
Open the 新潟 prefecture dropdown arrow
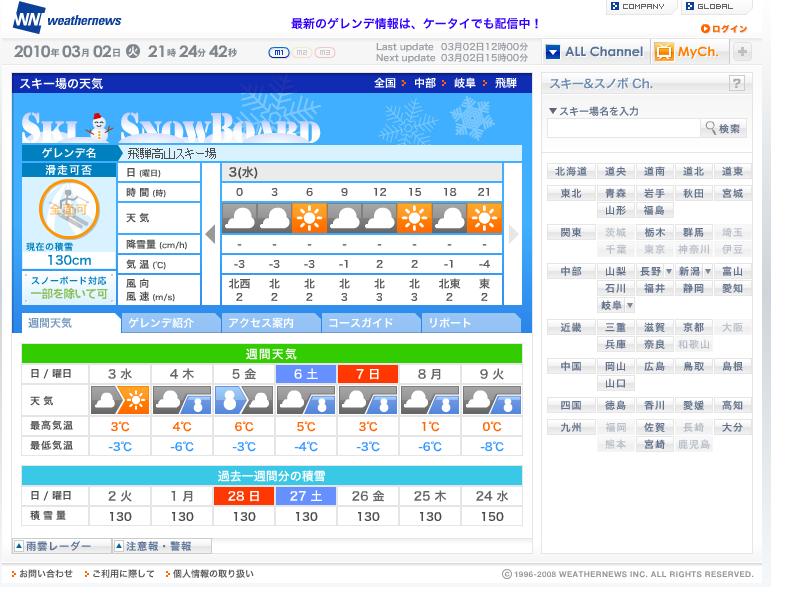pyautogui.click(x=708, y=271)
